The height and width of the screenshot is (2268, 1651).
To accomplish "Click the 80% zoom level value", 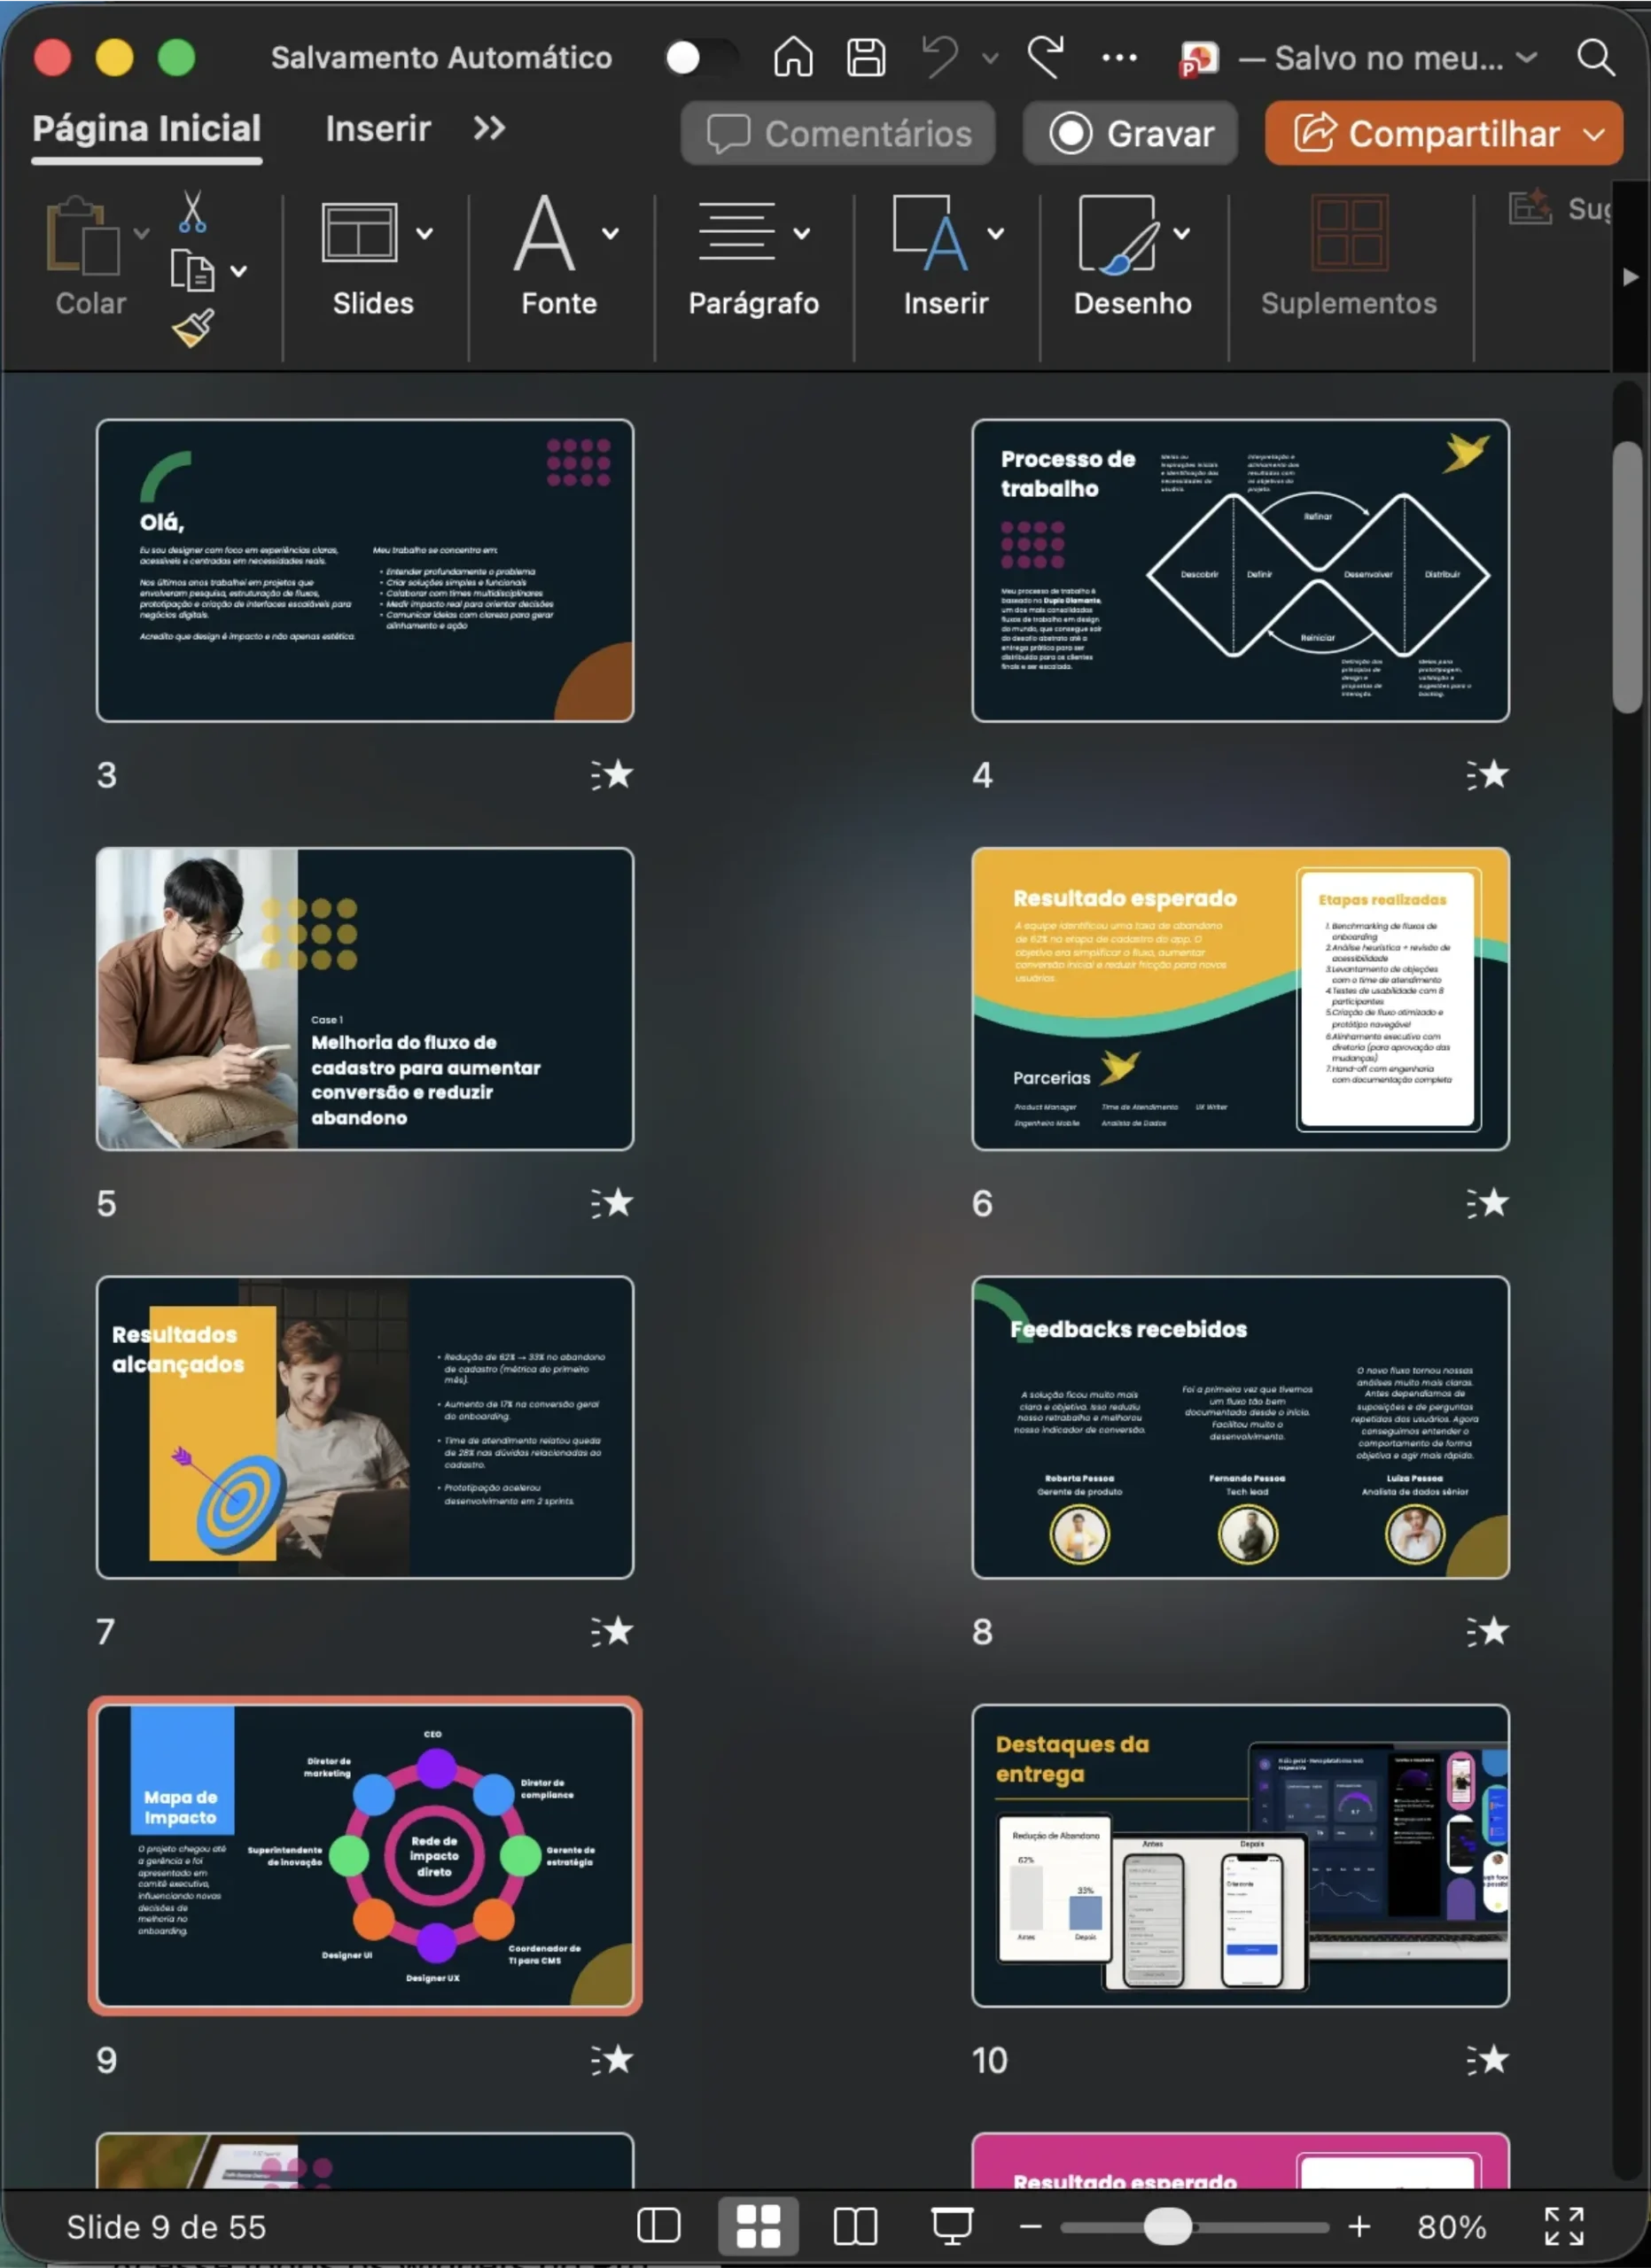I will (1451, 2227).
